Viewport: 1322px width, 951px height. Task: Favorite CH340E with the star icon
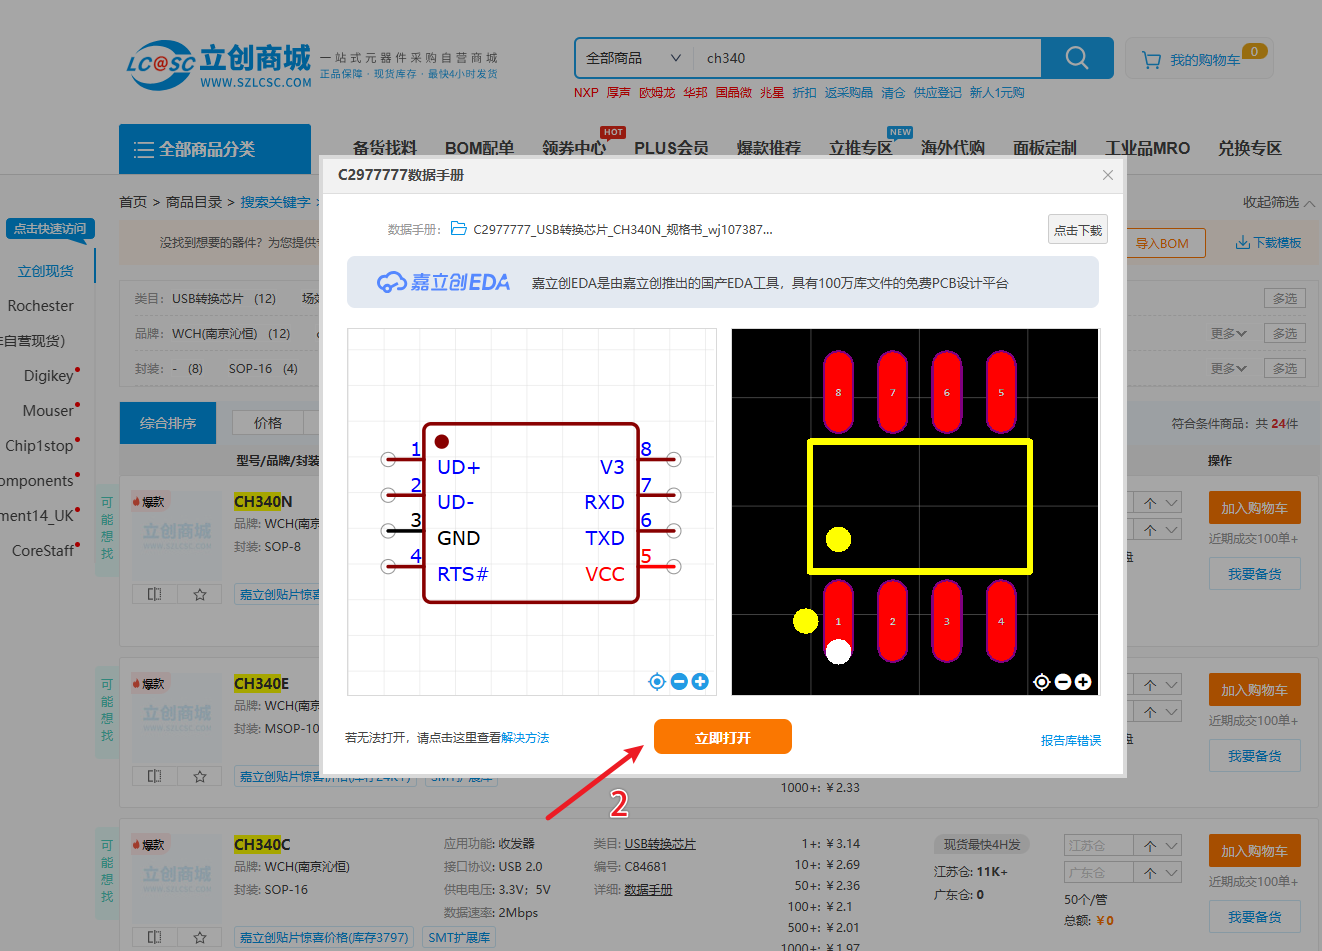pyautogui.click(x=200, y=776)
